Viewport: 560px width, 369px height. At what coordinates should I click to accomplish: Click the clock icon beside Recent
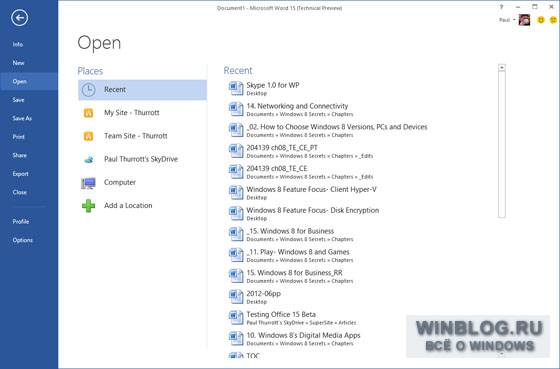click(88, 90)
